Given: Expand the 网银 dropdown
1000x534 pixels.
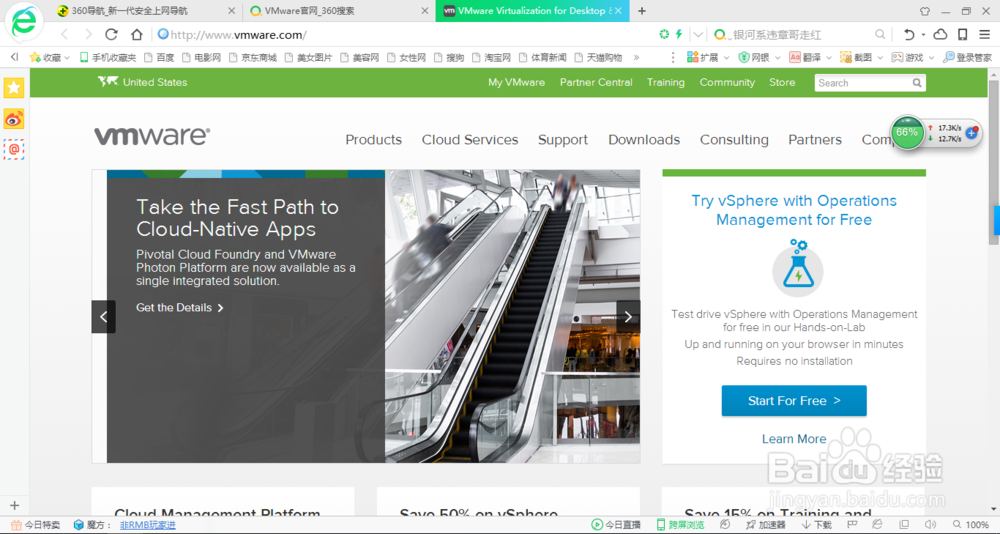Looking at the screenshot, I should point(777,57).
